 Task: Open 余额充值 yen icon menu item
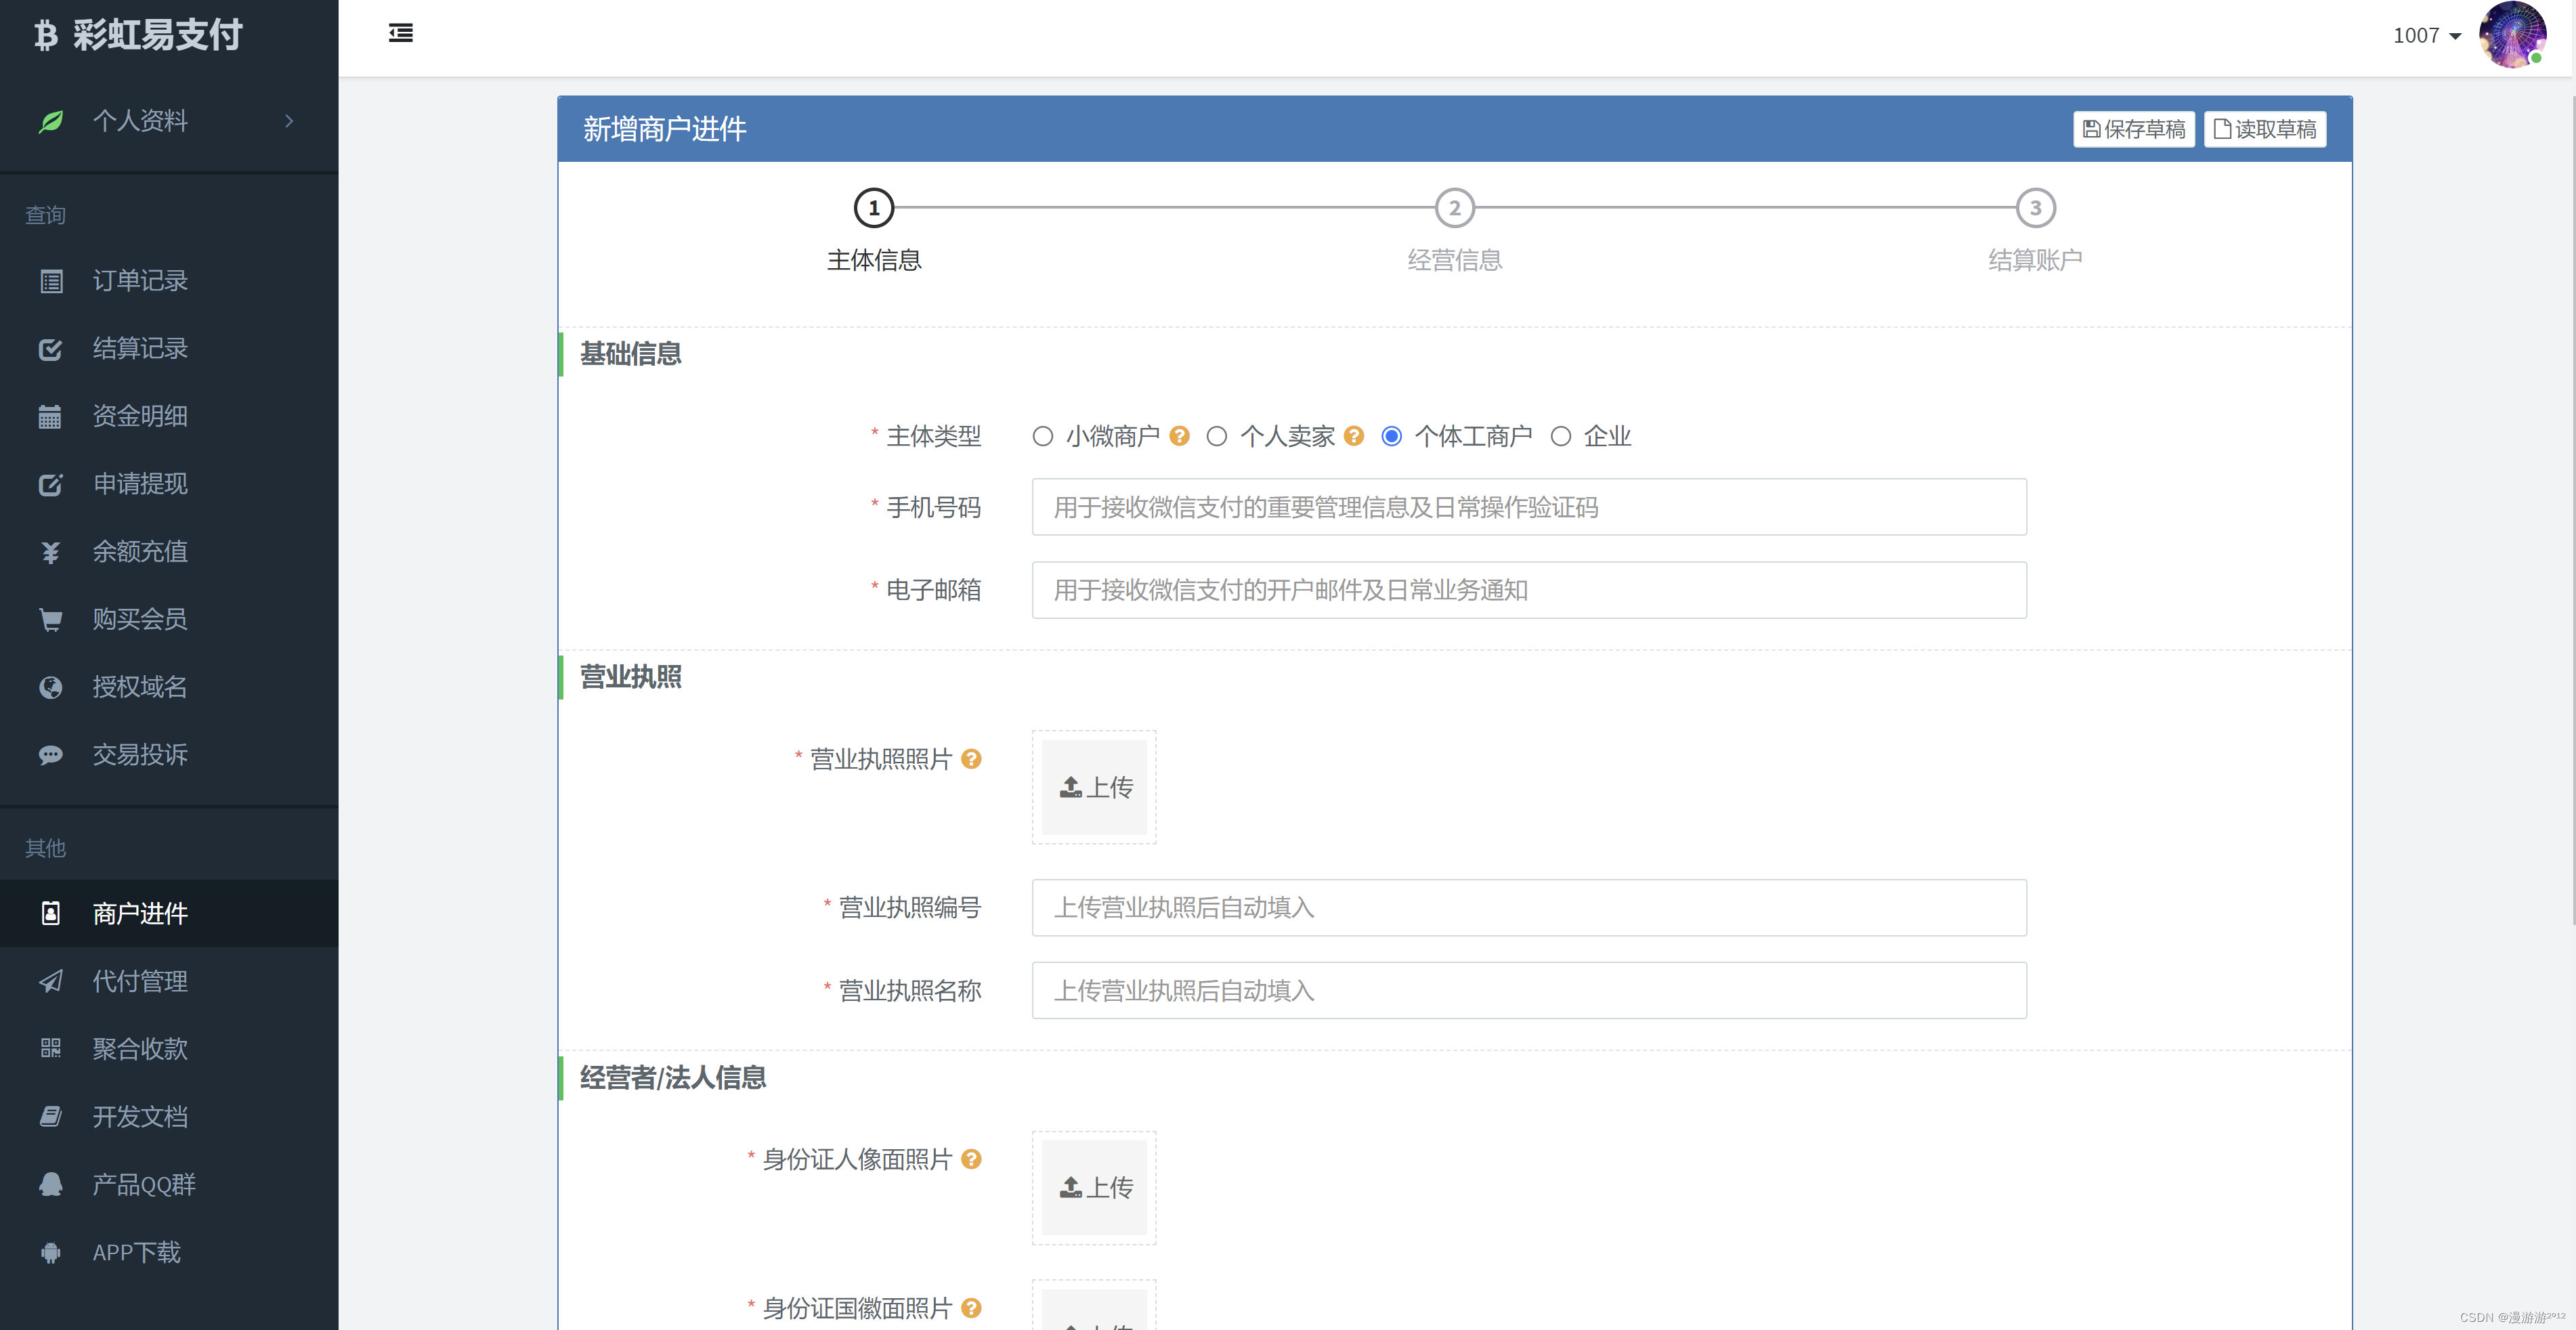click(140, 552)
